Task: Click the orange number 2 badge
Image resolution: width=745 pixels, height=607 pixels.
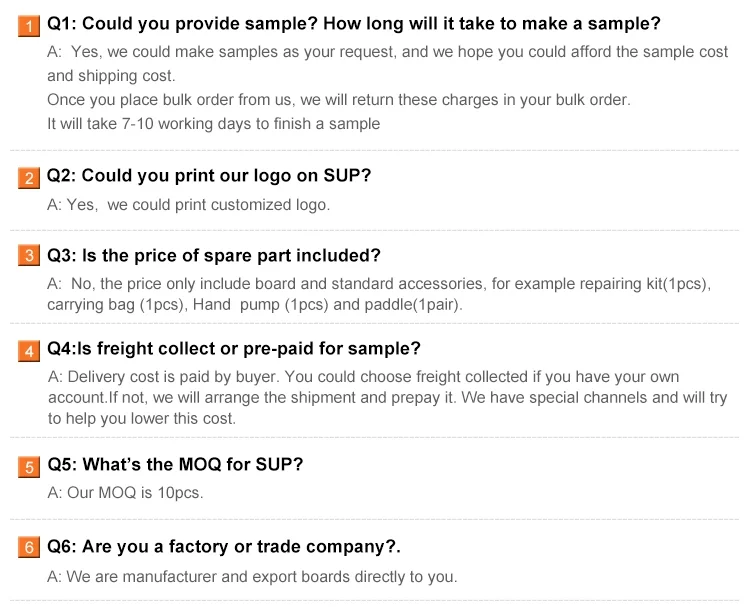Action: [30, 178]
